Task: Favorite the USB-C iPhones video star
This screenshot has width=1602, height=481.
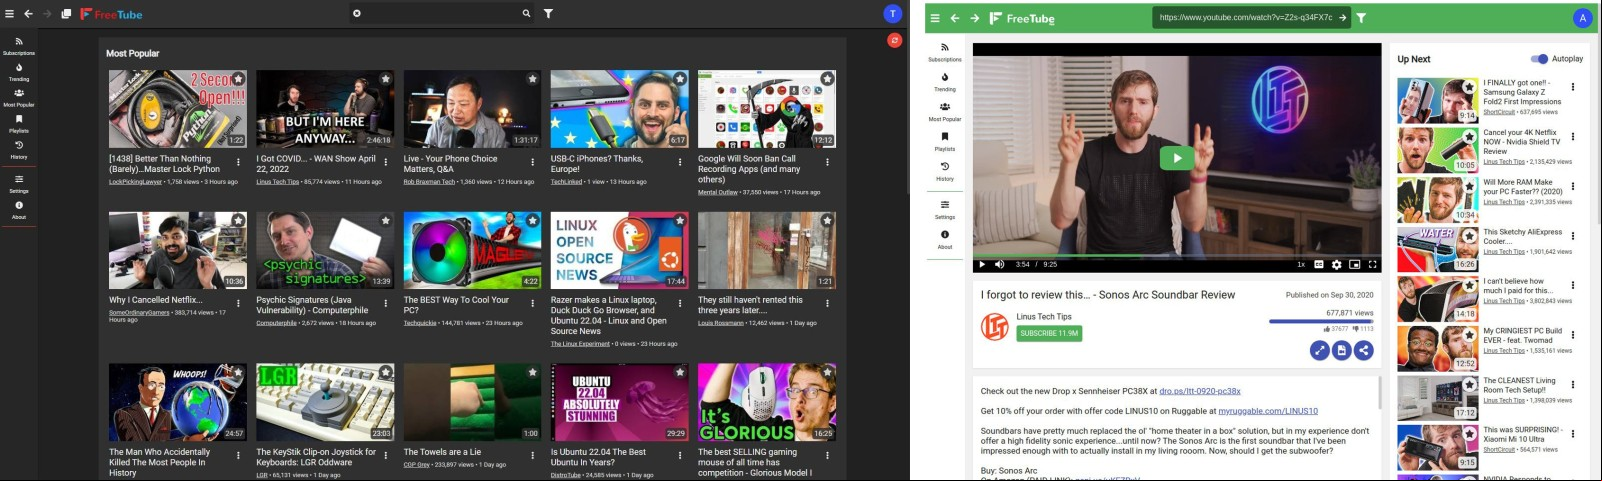Action: (680, 79)
